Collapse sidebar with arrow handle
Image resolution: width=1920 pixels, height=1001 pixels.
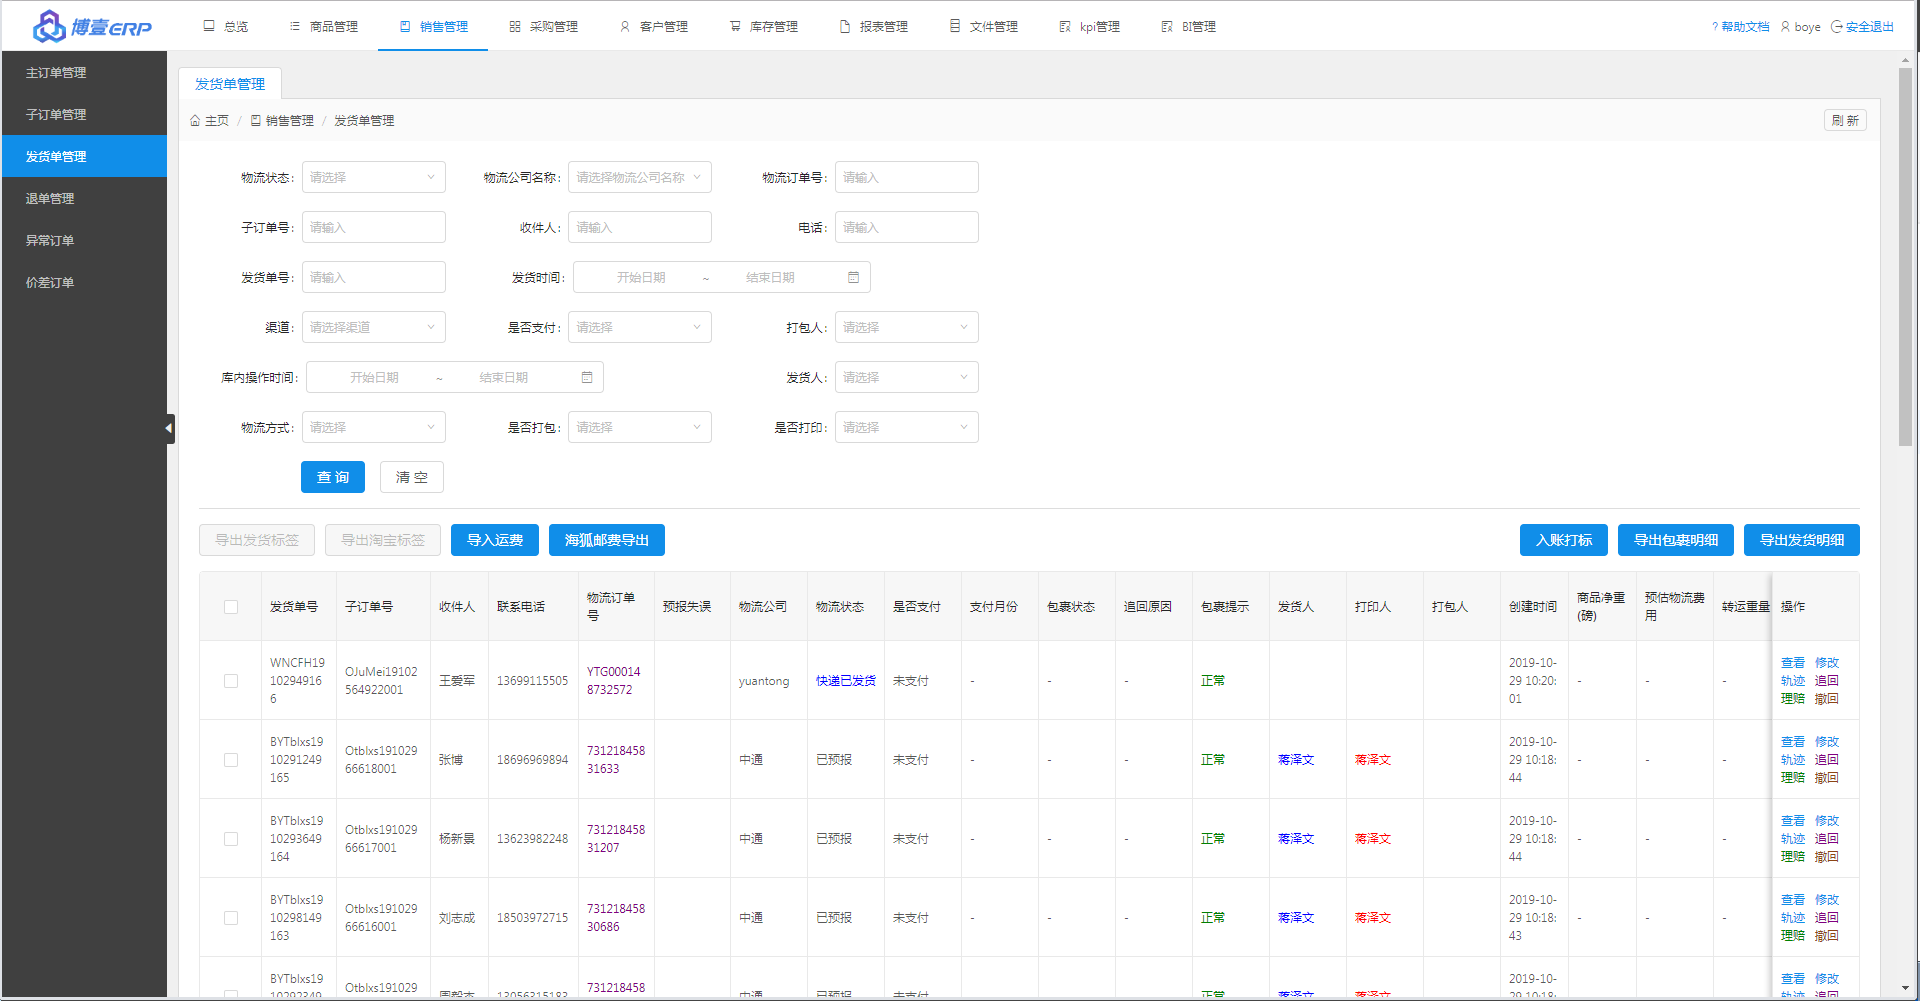tap(169, 429)
